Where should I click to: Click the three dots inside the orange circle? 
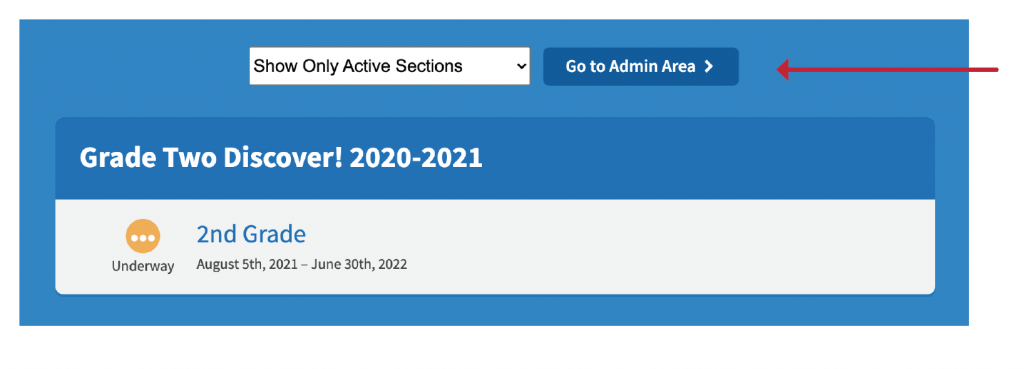coord(142,238)
